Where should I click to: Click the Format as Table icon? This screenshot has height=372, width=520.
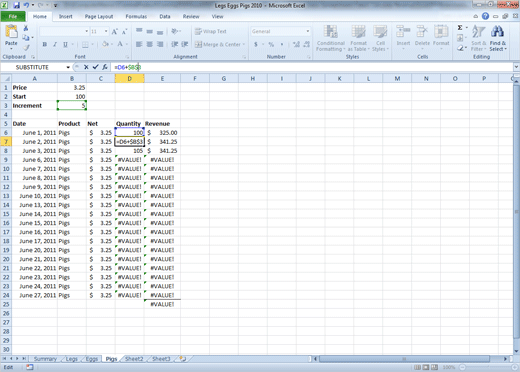click(358, 32)
